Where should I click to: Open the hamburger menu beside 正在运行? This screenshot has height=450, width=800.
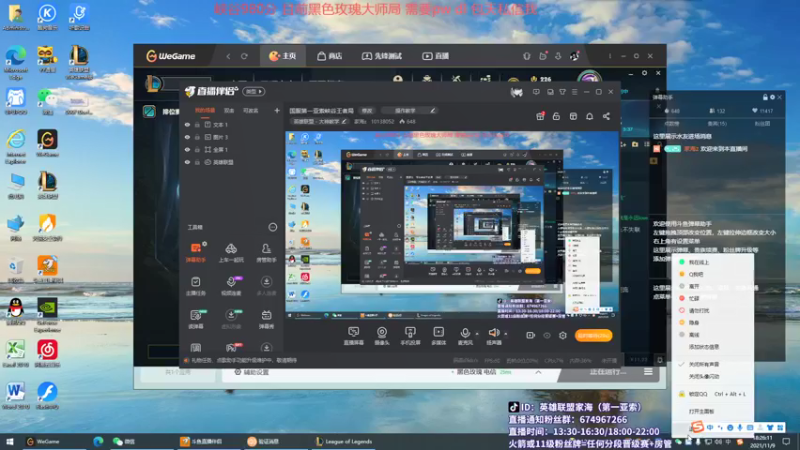[x=648, y=372]
